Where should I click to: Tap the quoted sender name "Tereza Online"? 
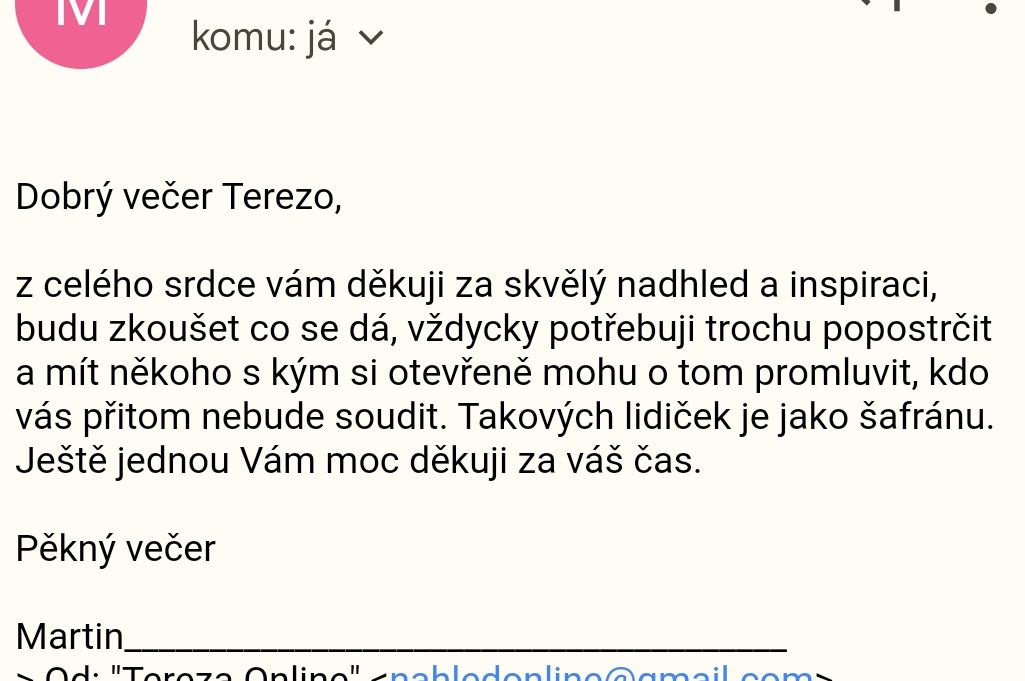(x=235, y=673)
